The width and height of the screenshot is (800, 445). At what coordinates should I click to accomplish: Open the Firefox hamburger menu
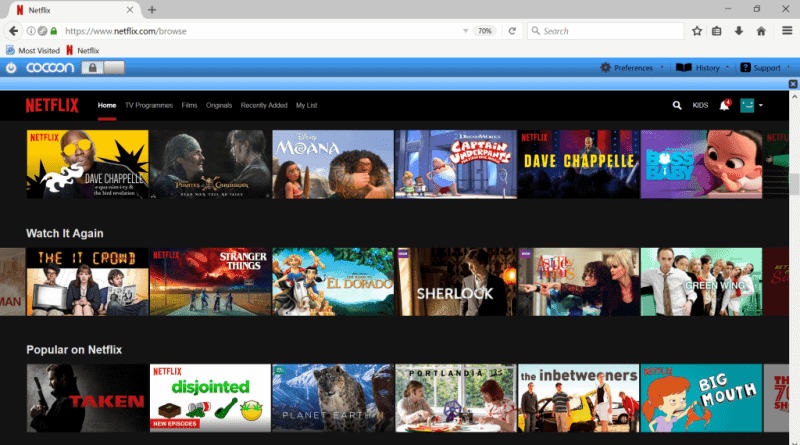click(787, 31)
